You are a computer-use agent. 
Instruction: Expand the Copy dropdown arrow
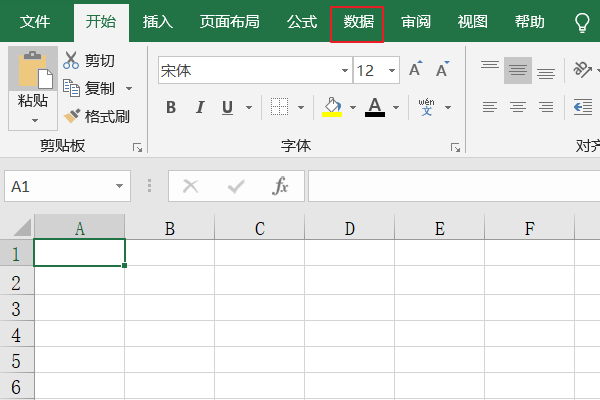point(129,88)
